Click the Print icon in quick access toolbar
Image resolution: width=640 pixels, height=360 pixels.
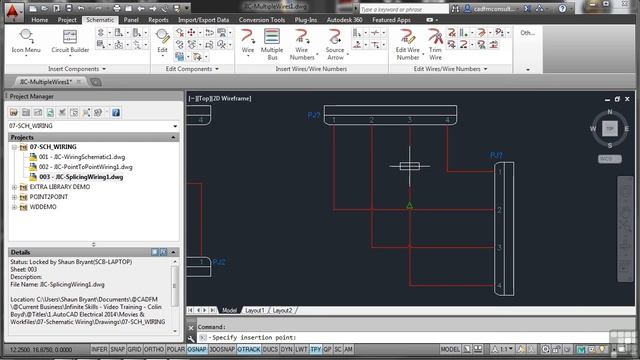(x=117, y=8)
